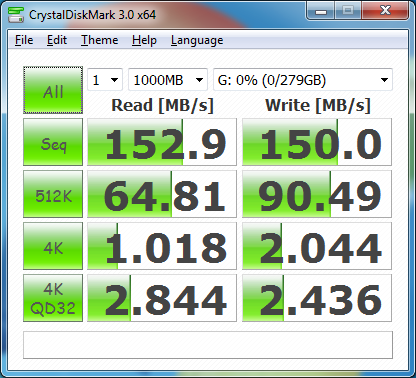416x378 pixels.
Task: Start the 4K QD32 test
Action: coord(53,298)
